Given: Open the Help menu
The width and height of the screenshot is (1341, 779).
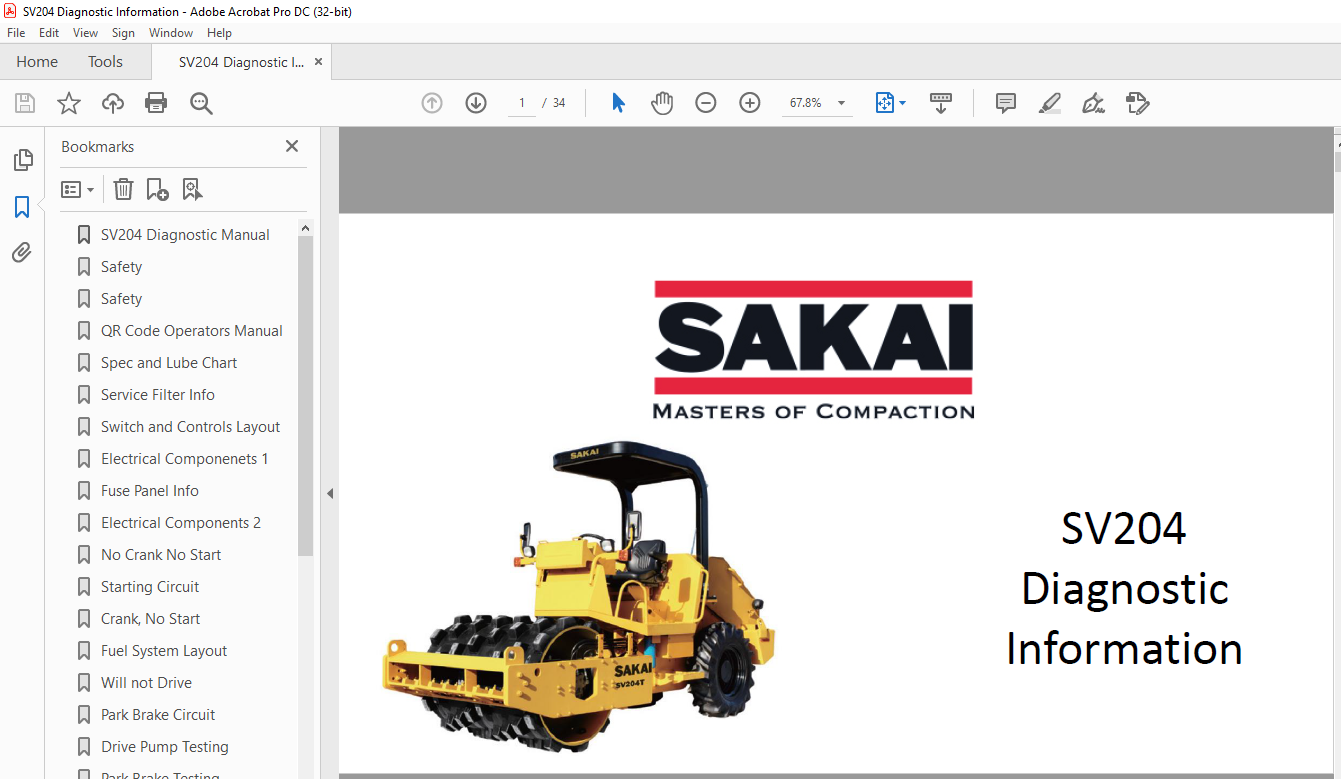Looking at the screenshot, I should point(219,33).
